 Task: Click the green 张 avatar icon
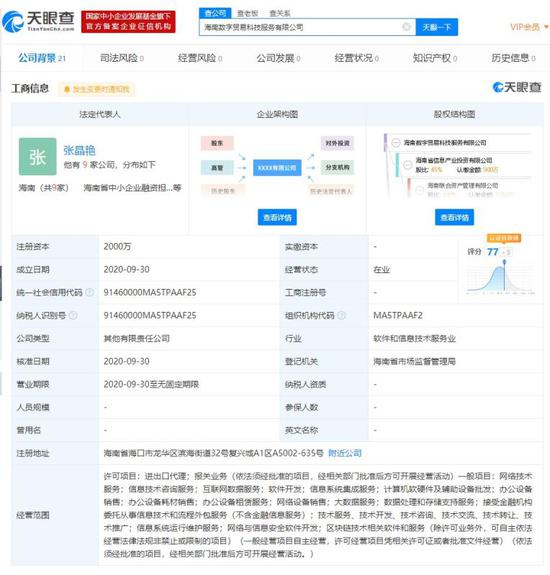pos(37,157)
